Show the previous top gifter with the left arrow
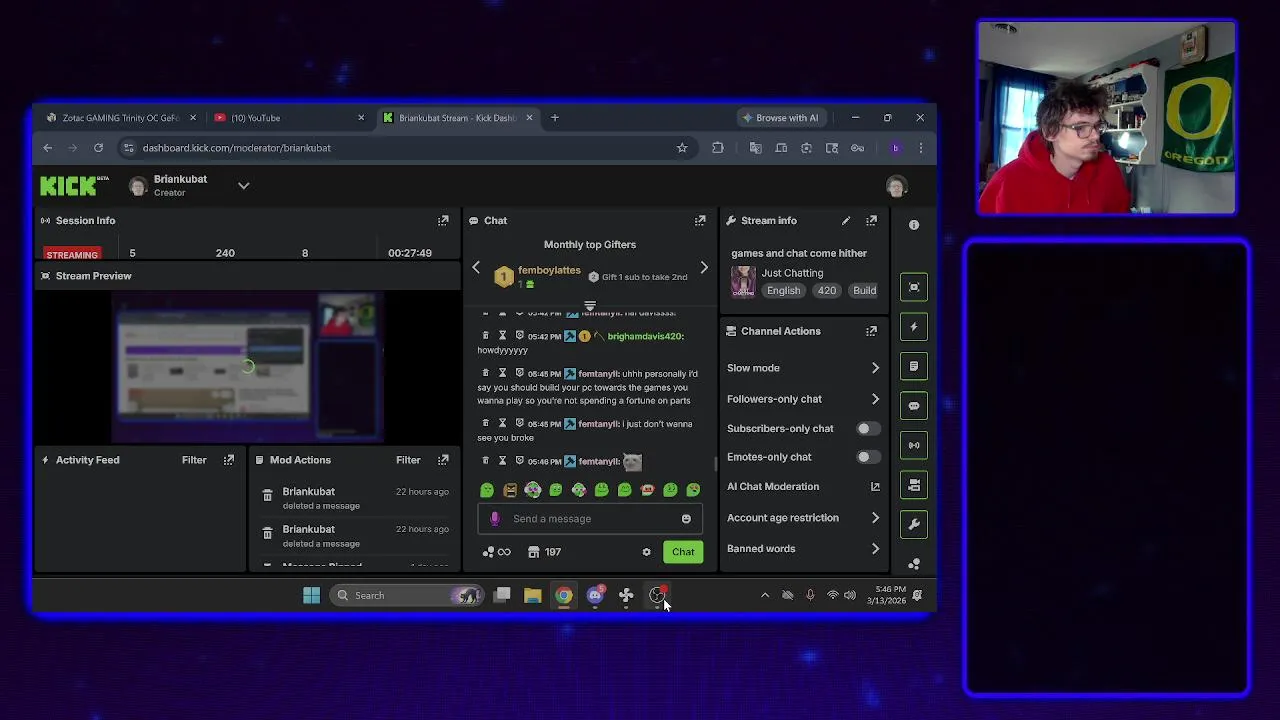The height and width of the screenshot is (720, 1280). pos(476,268)
